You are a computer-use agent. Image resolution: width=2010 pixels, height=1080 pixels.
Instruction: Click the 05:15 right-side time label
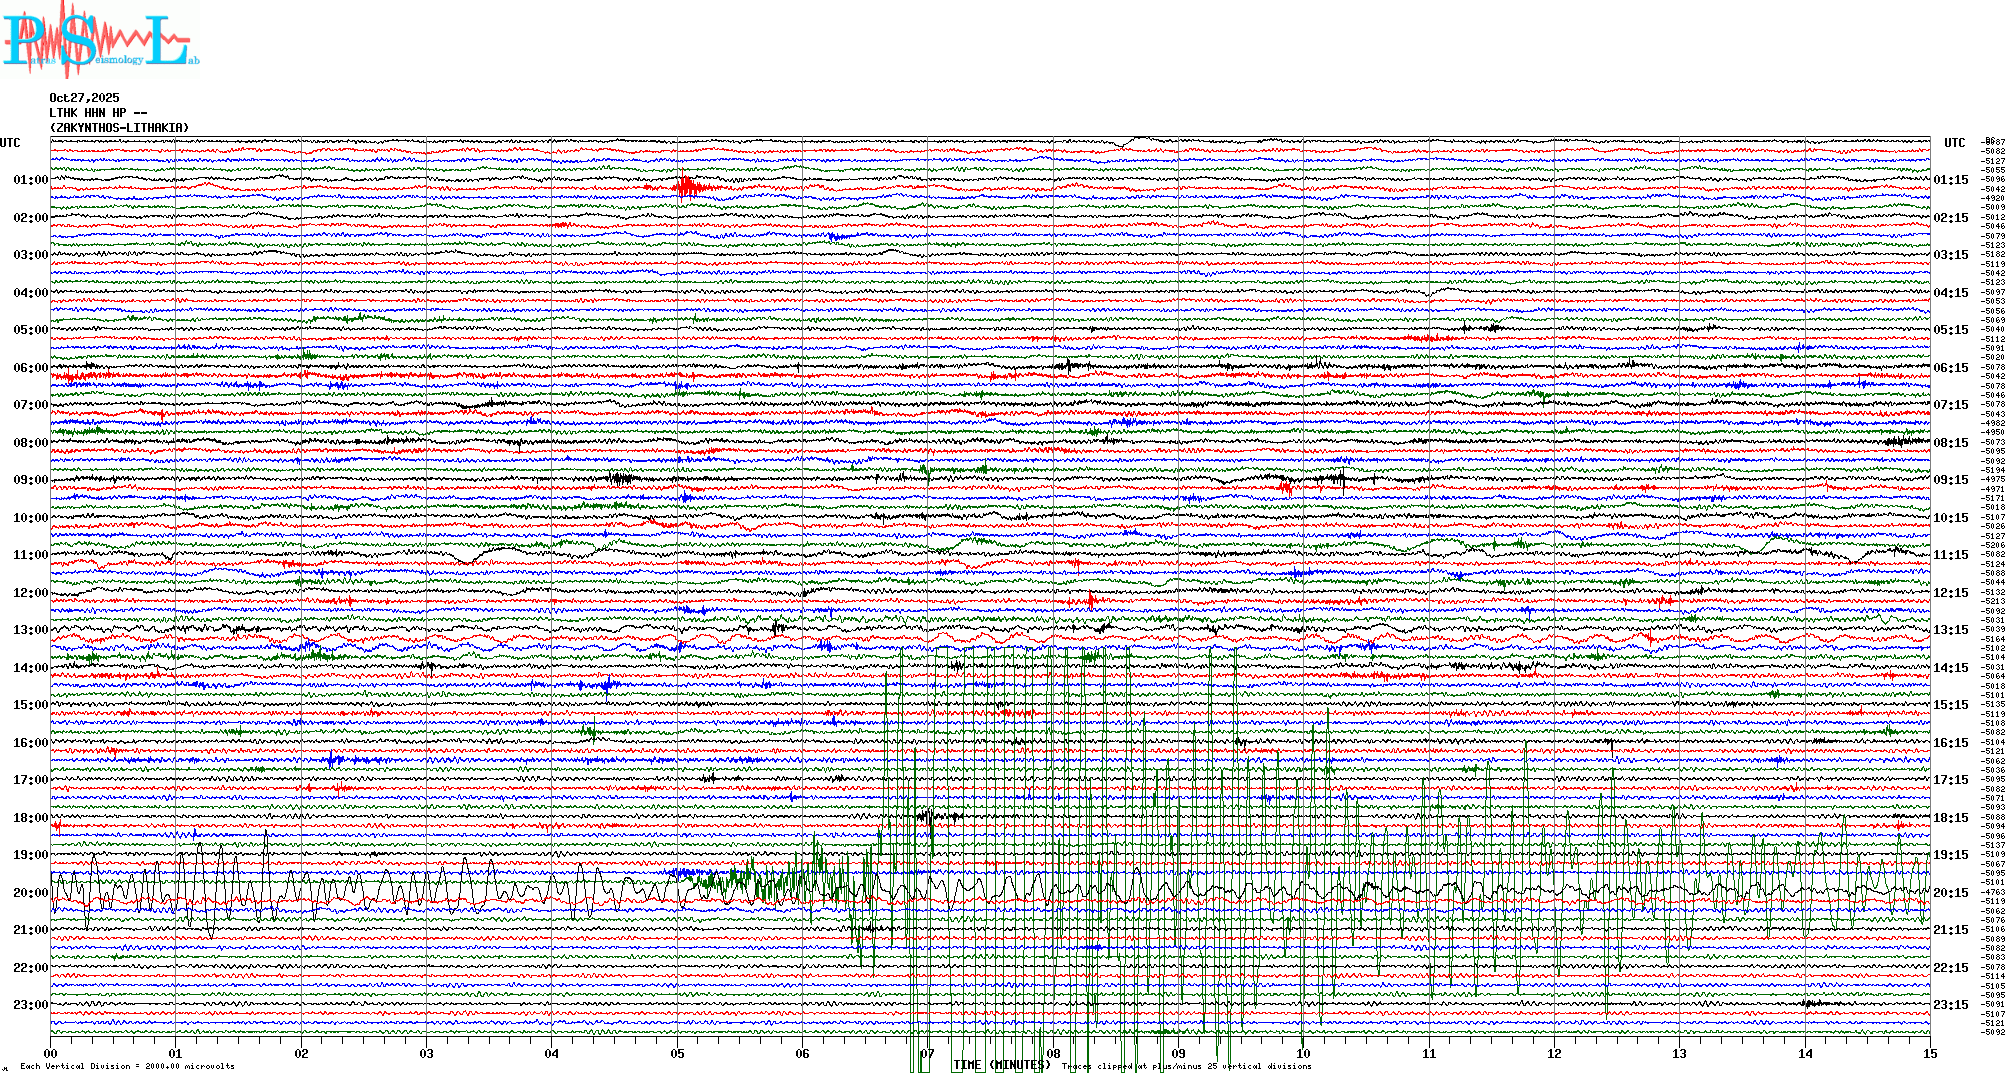coord(1950,330)
